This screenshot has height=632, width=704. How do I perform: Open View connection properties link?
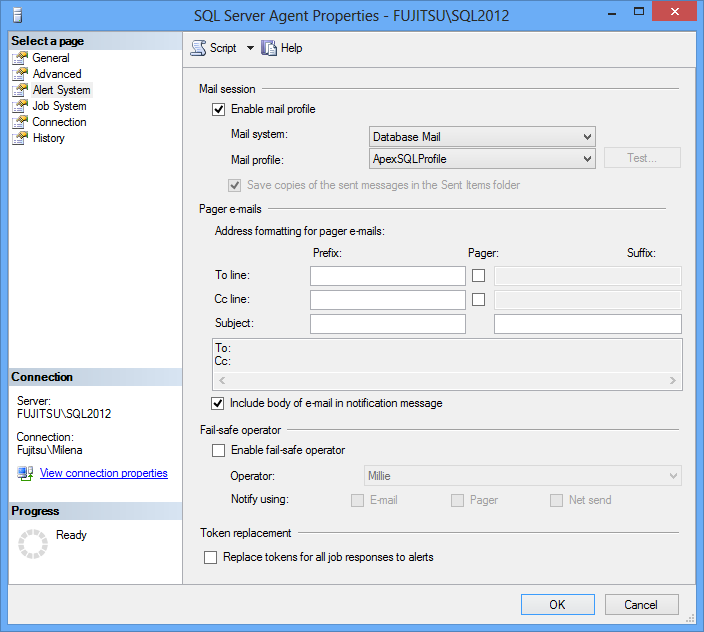click(104, 473)
